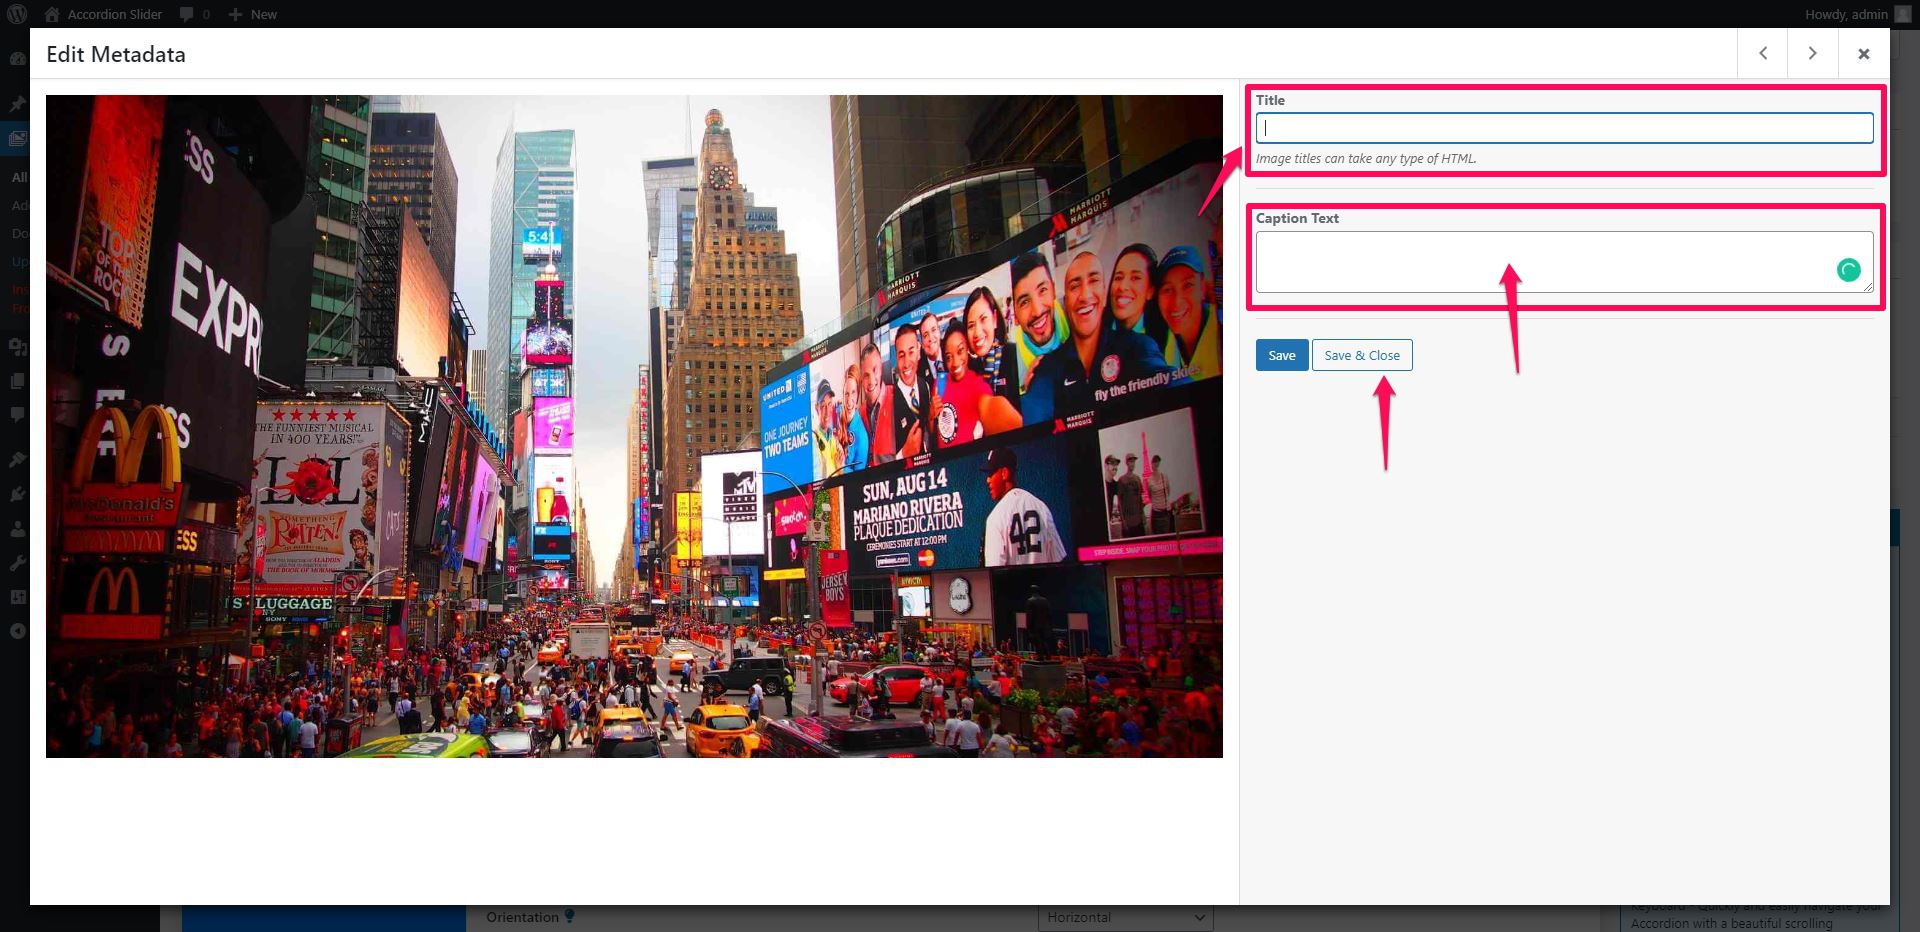Click the blue Save button
The height and width of the screenshot is (932, 1920).
pyautogui.click(x=1282, y=355)
